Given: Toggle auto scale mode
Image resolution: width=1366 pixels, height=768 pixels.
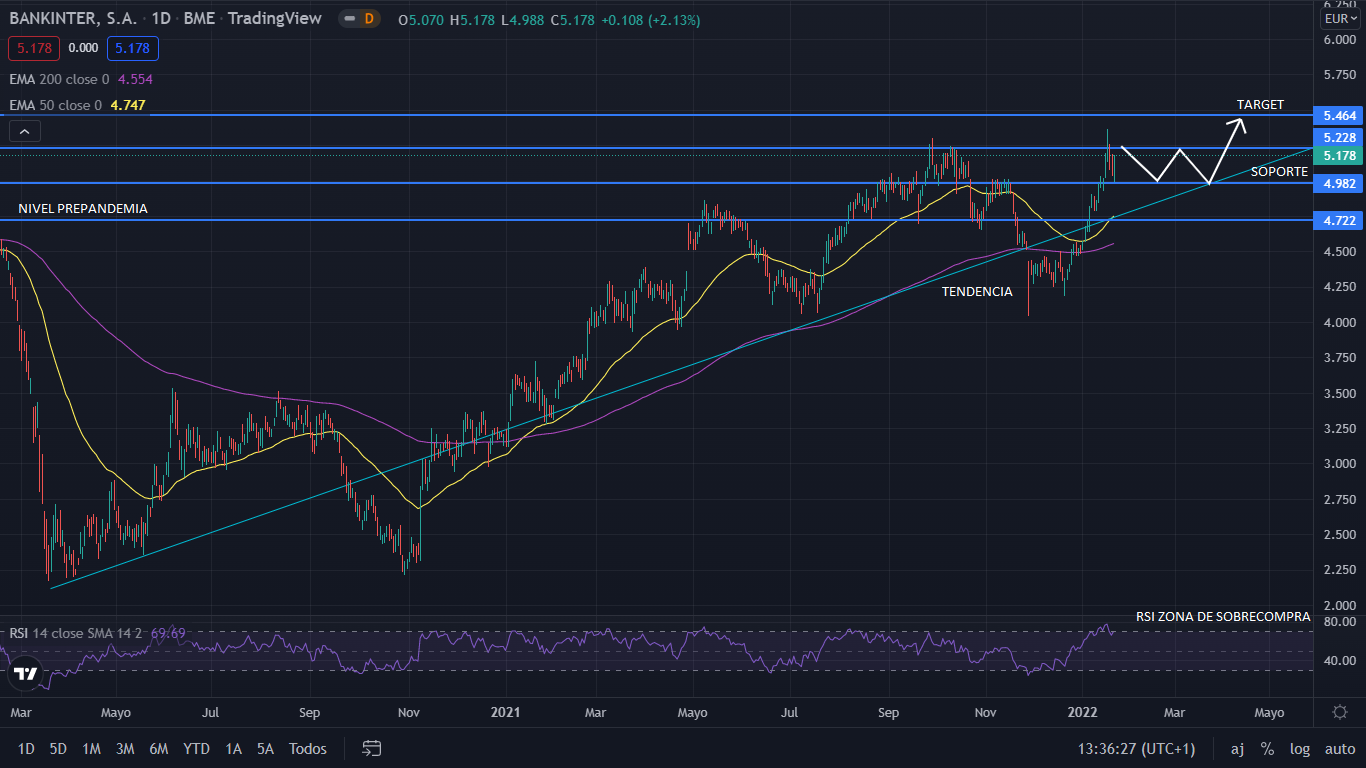Looking at the screenshot, I should 1340,748.
